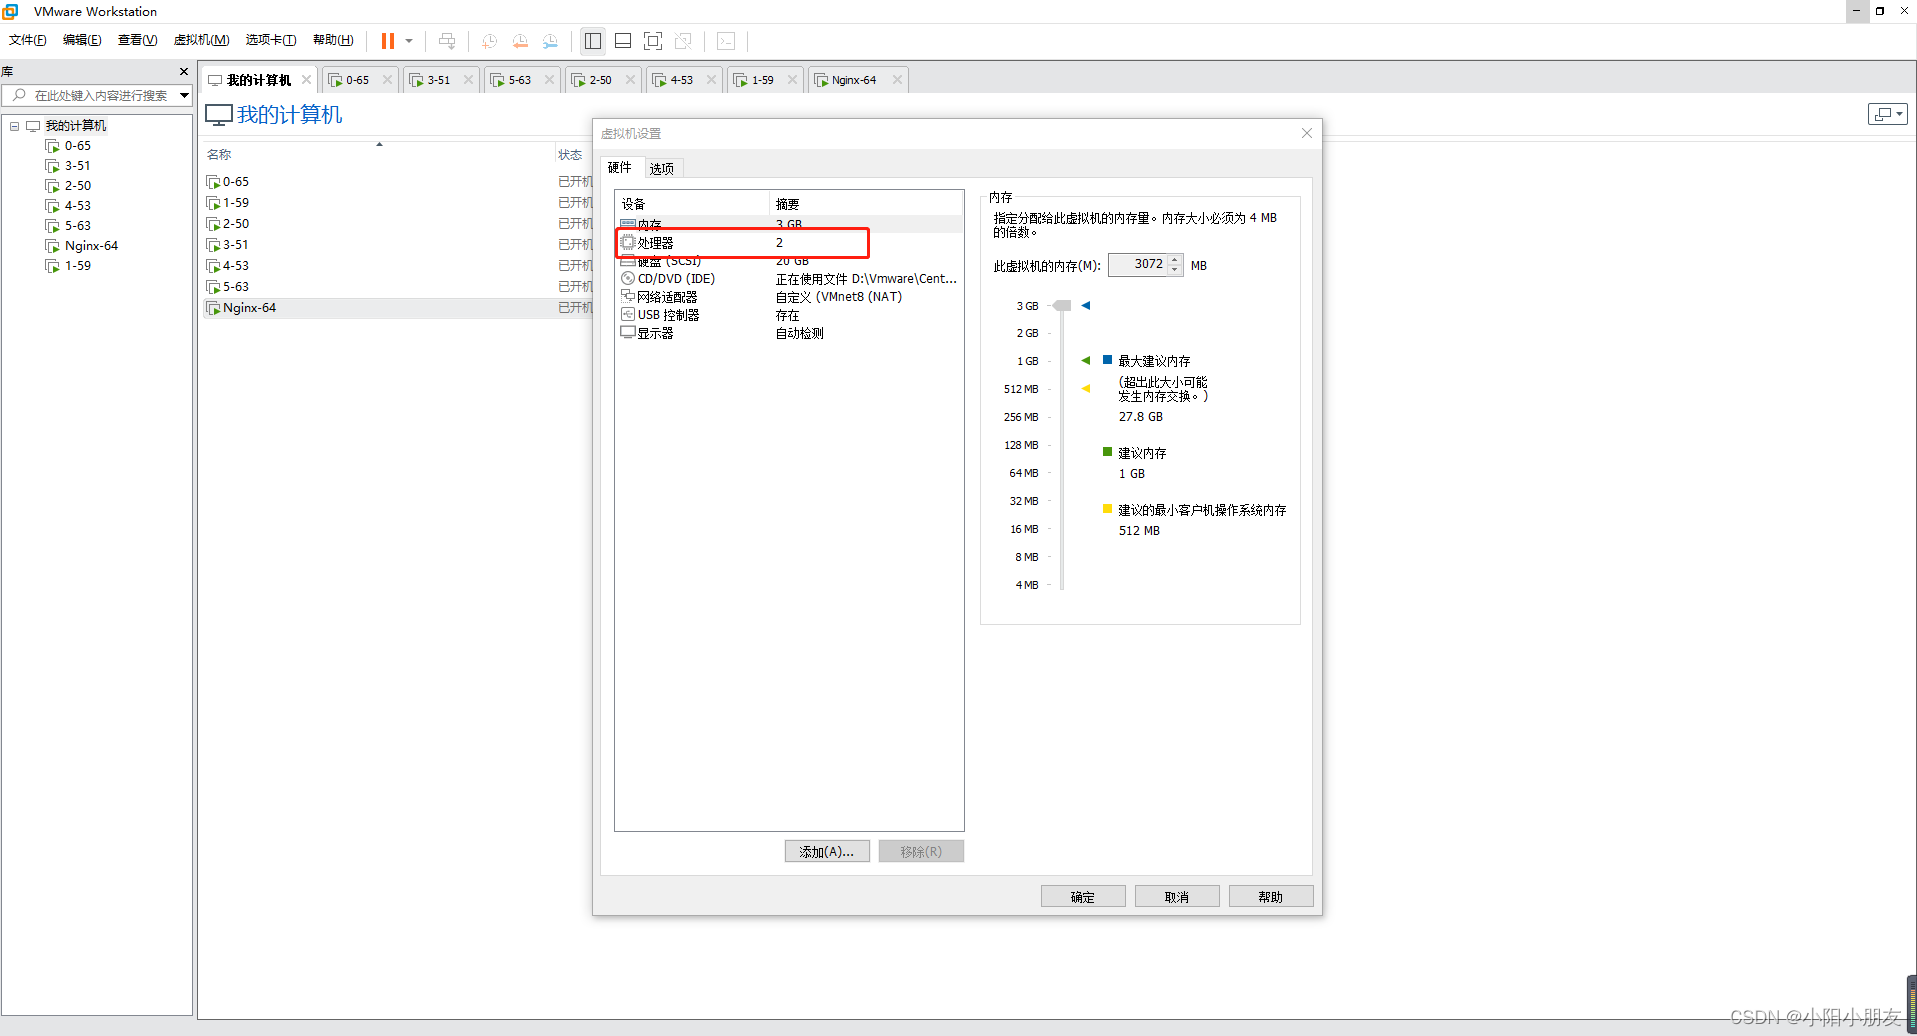Screen dimensions: 1917x1036
Task: Select the 内存 device row
Action: 789,224
